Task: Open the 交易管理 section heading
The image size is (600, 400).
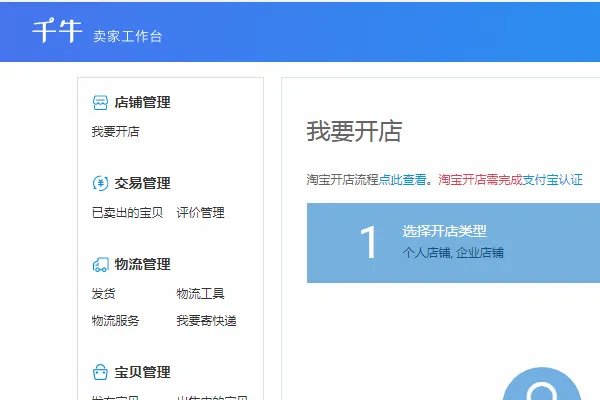Action: tap(142, 183)
